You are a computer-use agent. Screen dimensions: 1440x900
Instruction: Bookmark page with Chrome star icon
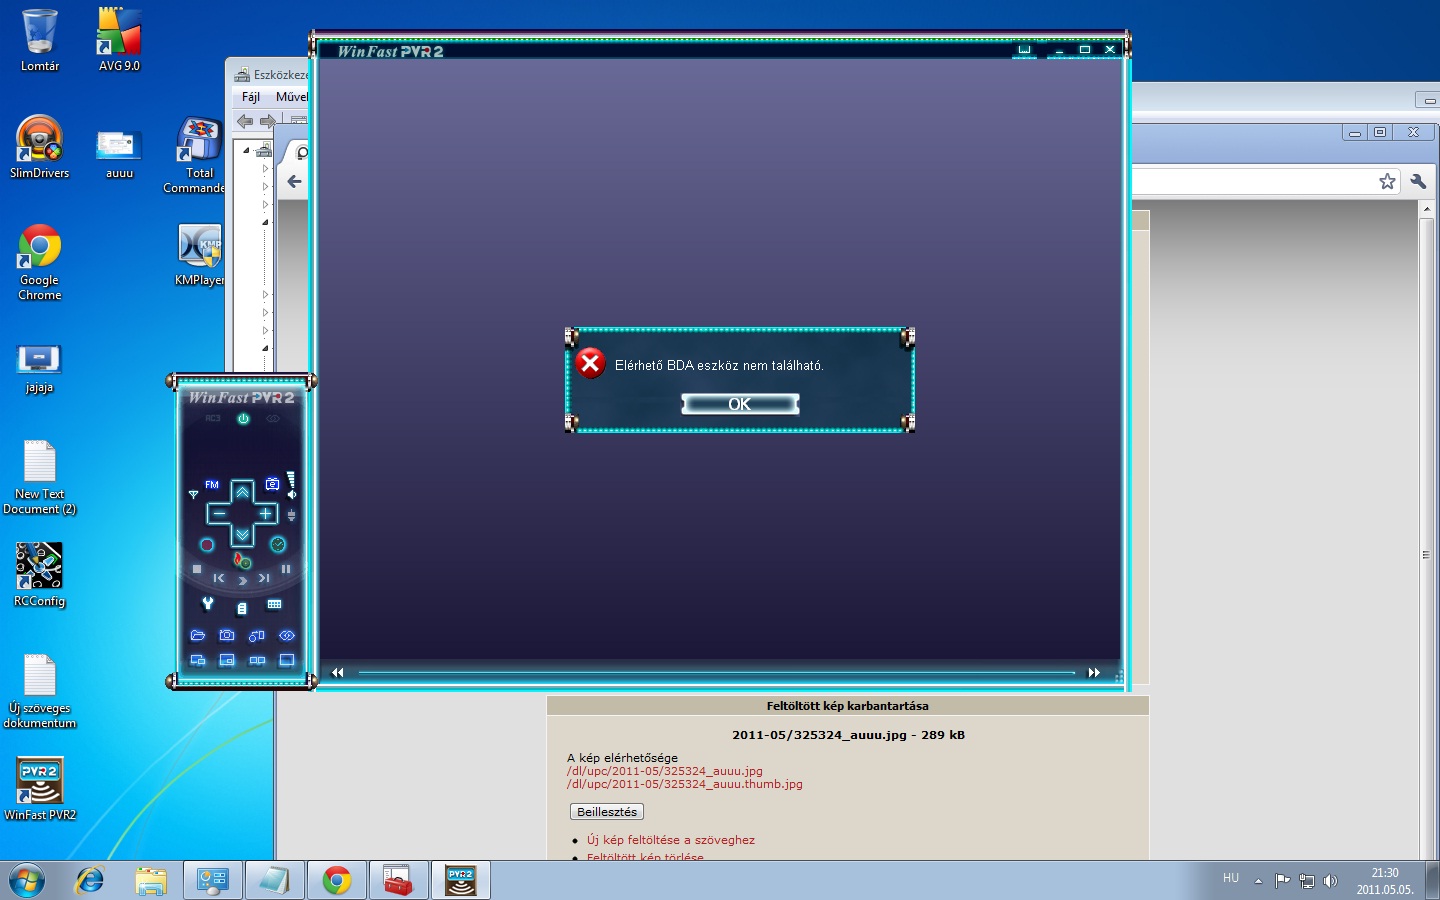click(x=1387, y=181)
